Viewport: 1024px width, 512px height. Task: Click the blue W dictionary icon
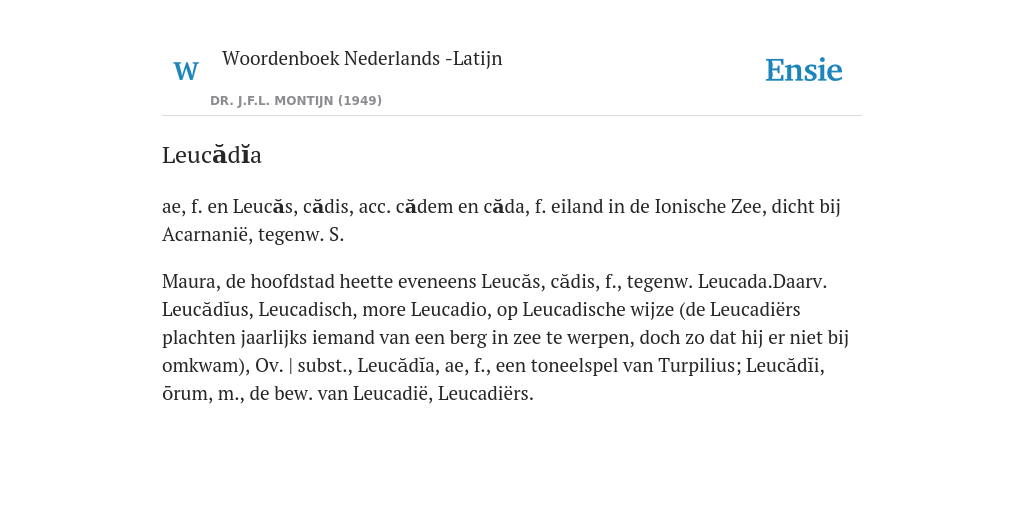coord(185,71)
